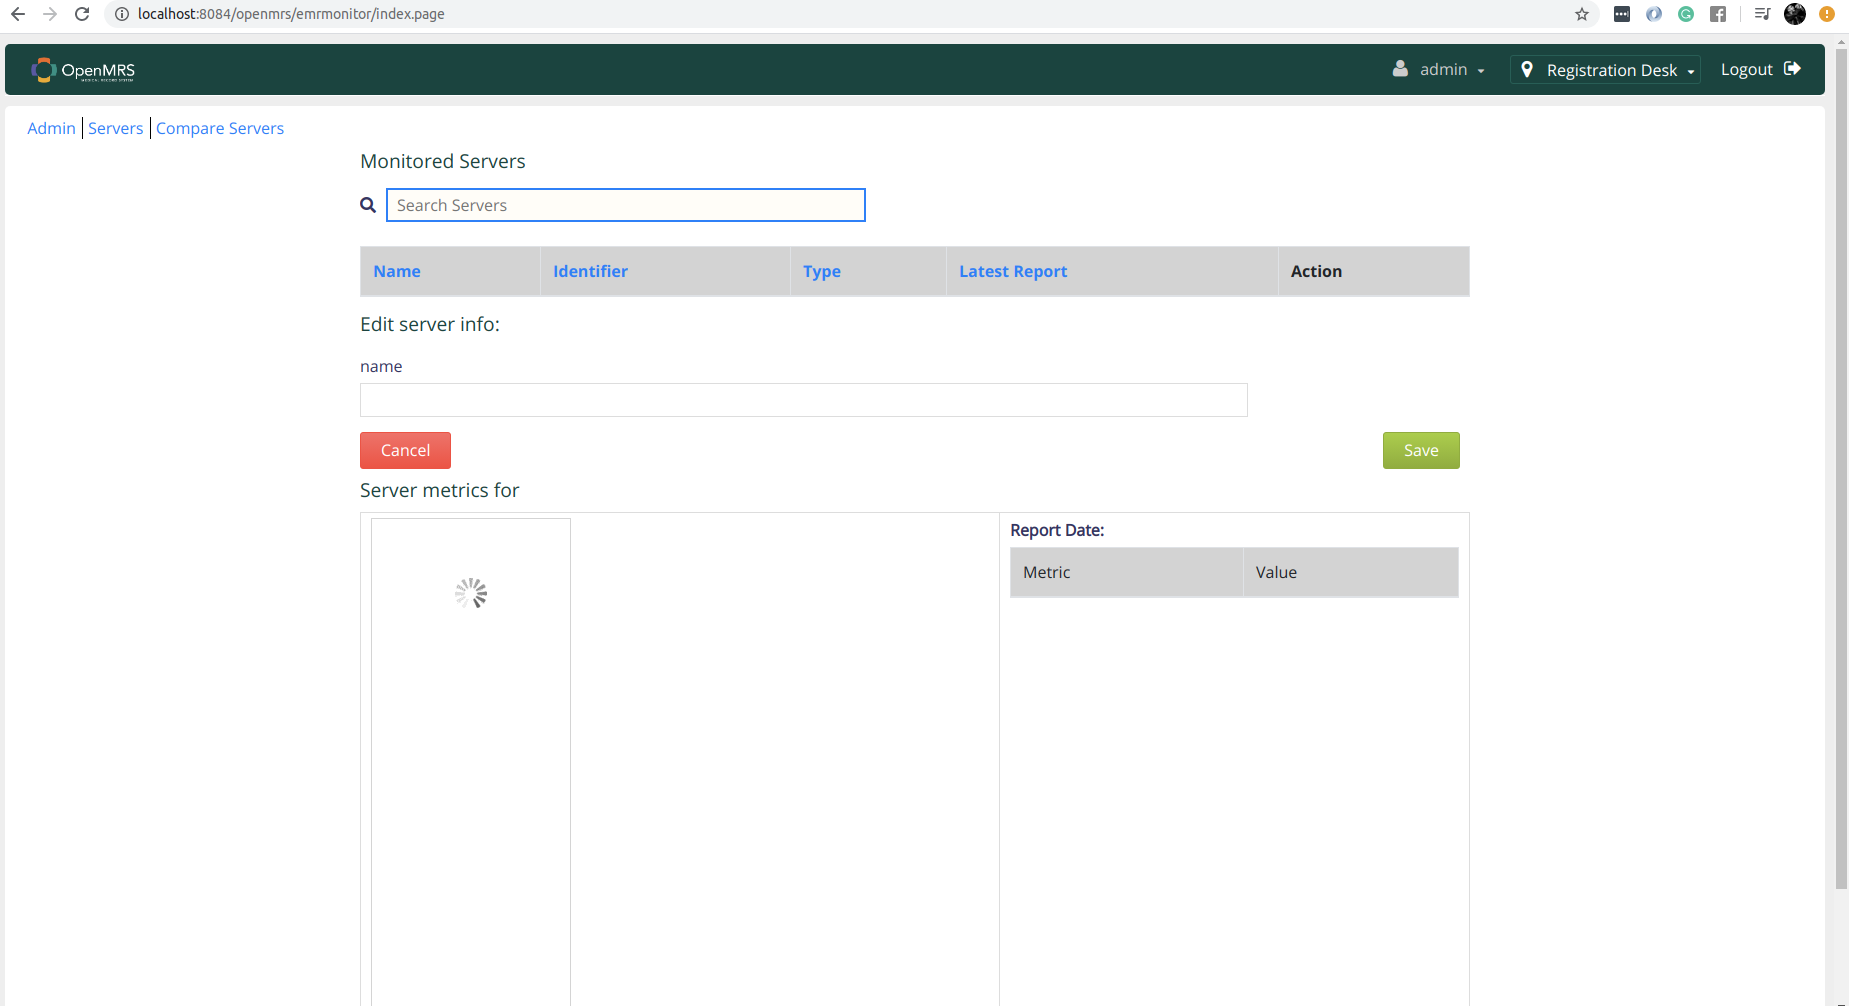Viewport: 1849px width, 1006px height.
Task: Click the OpenMRS logo
Action: pos(83,70)
